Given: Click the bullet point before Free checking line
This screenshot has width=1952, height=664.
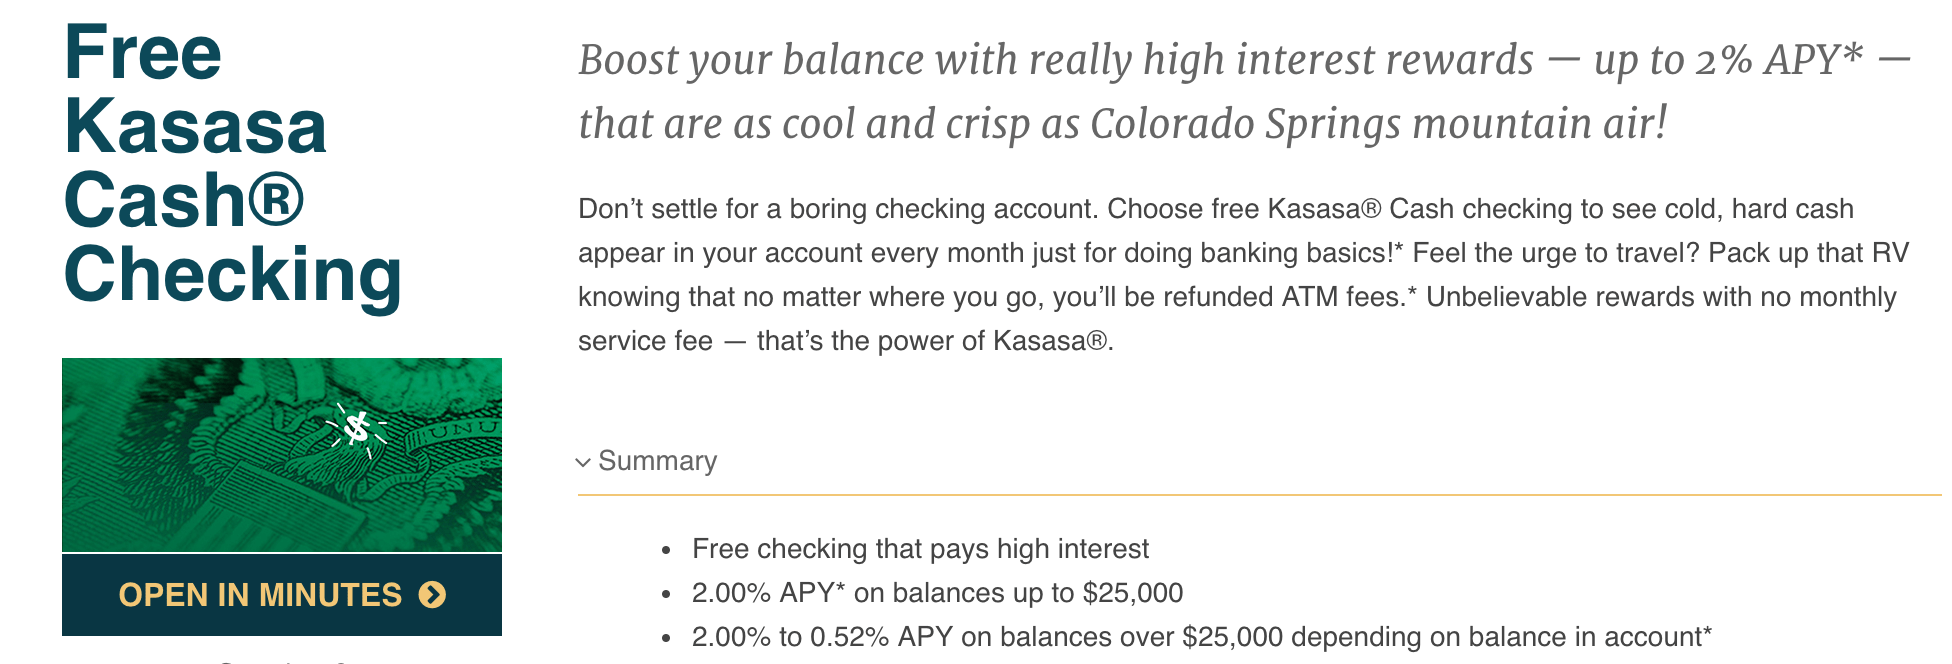Looking at the screenshot, I should (x=666, y=550).
